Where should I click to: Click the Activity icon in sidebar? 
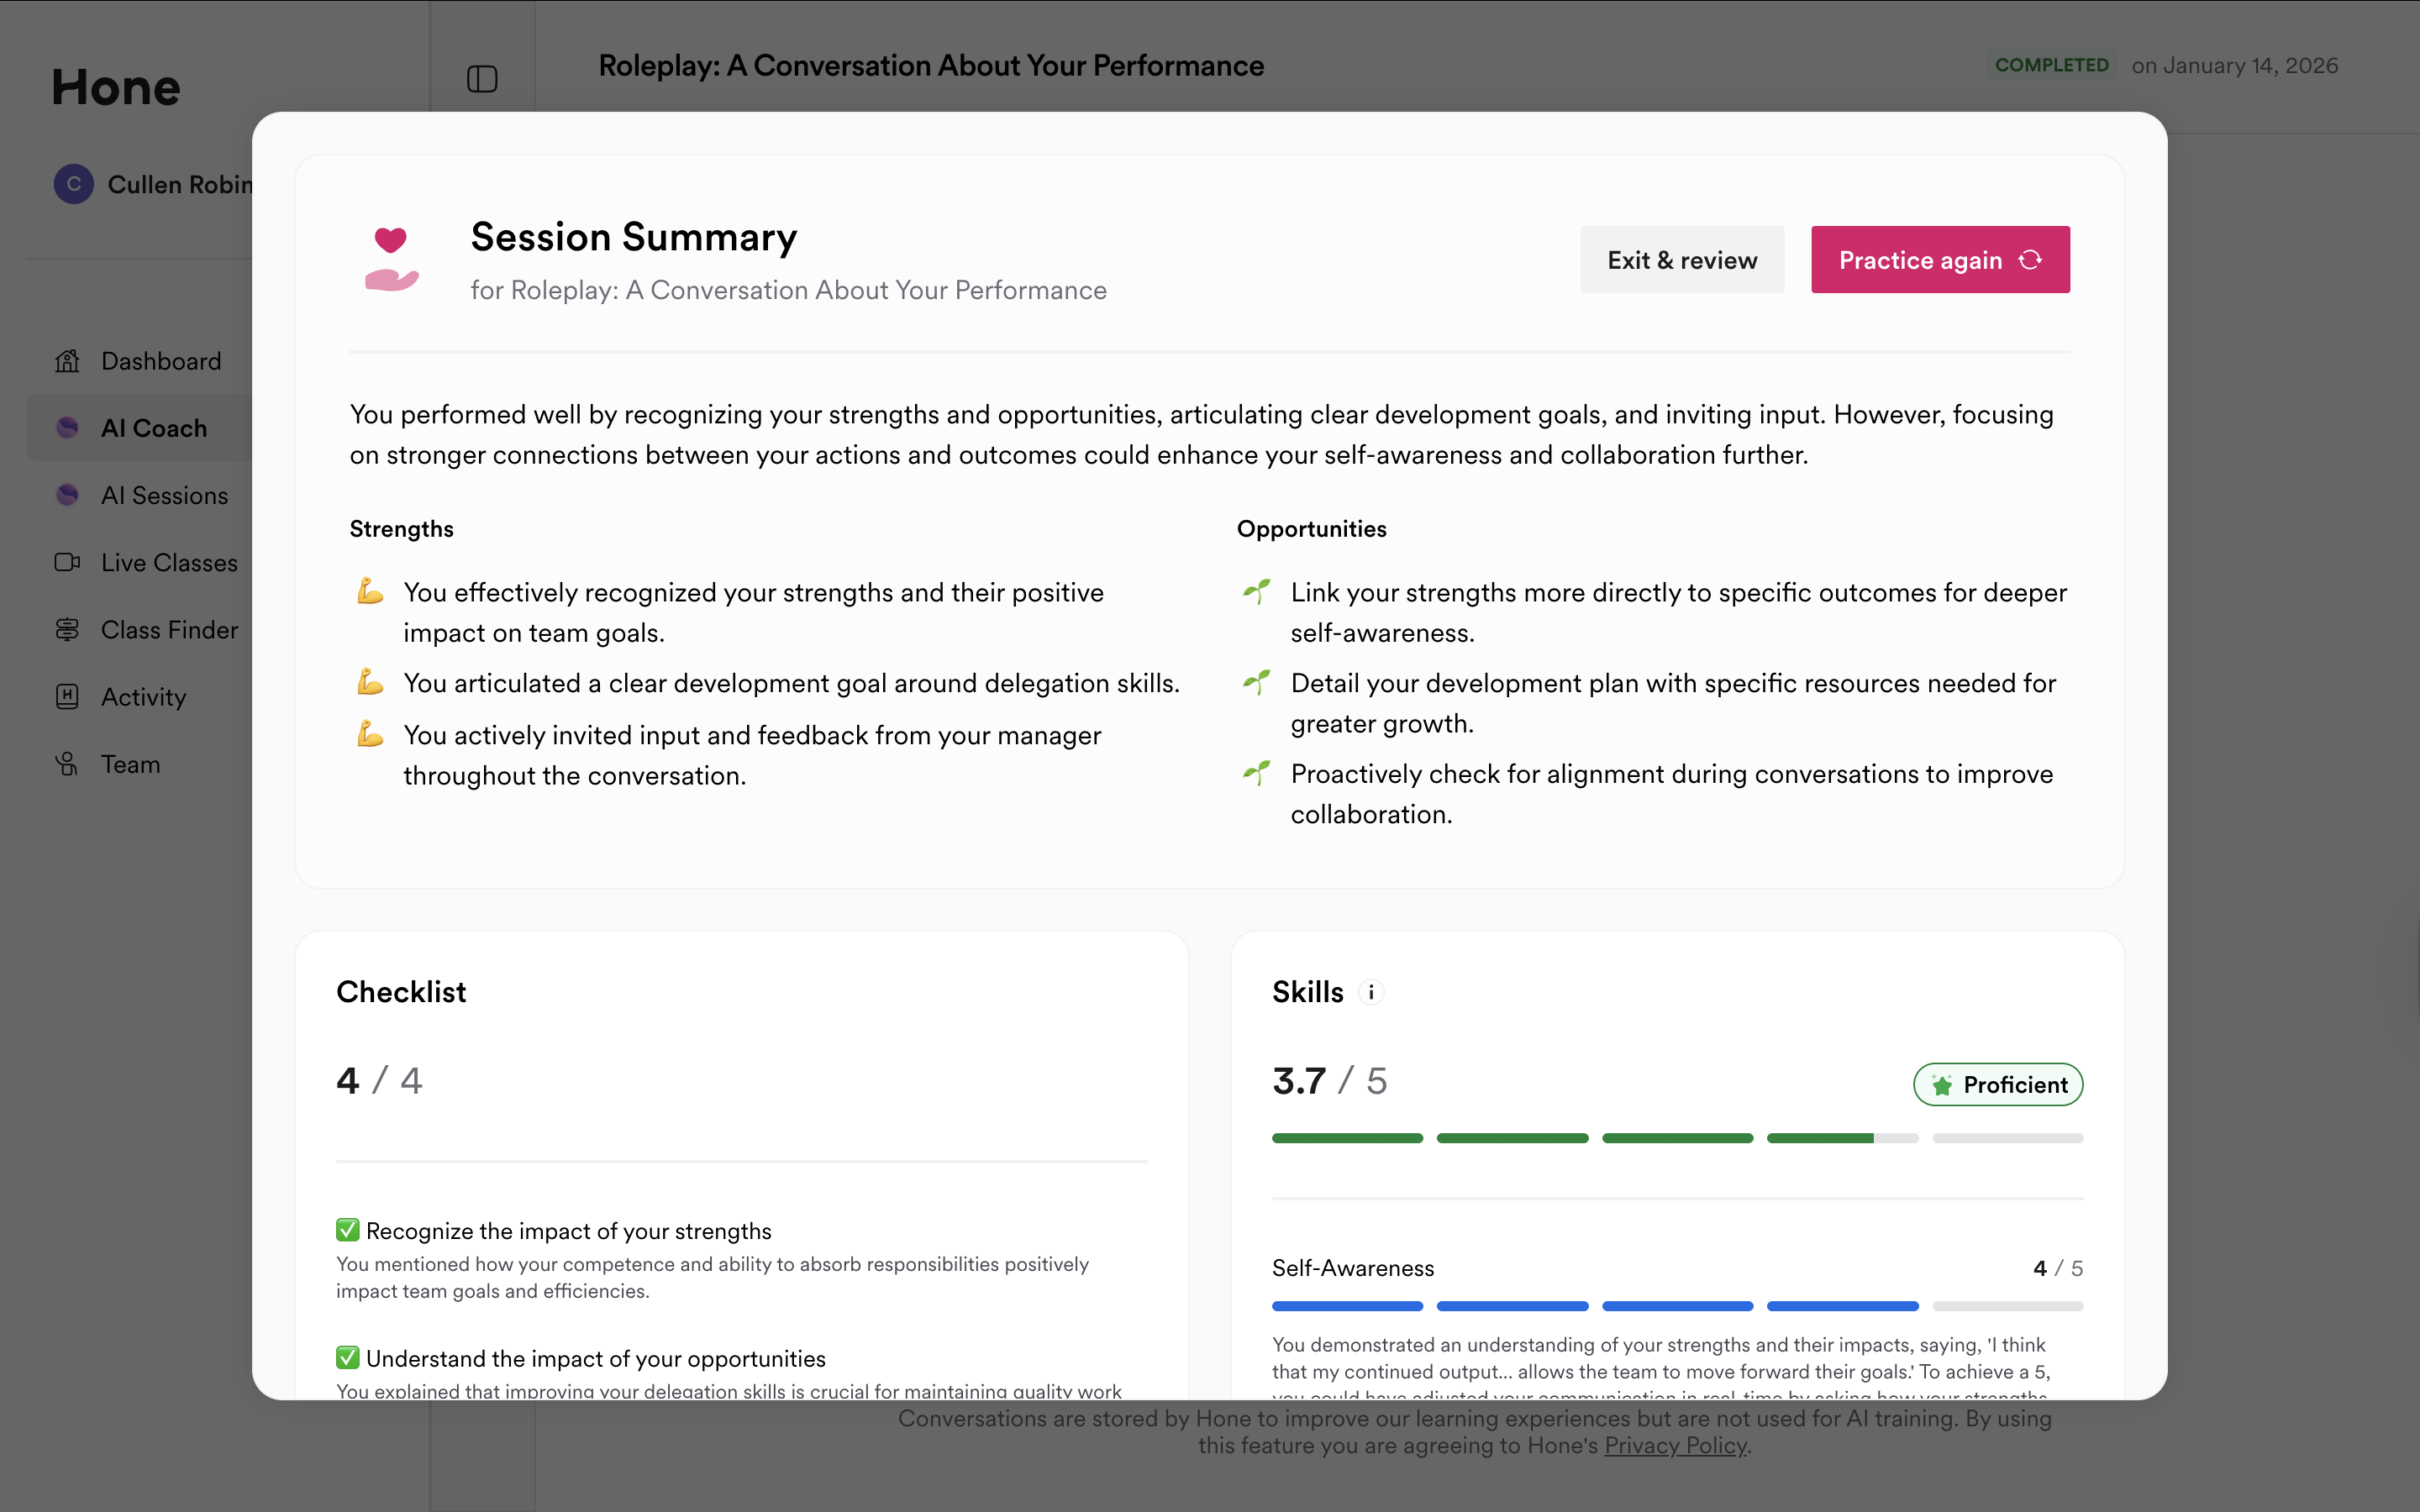pyautogui.click(x=67, y=697)
